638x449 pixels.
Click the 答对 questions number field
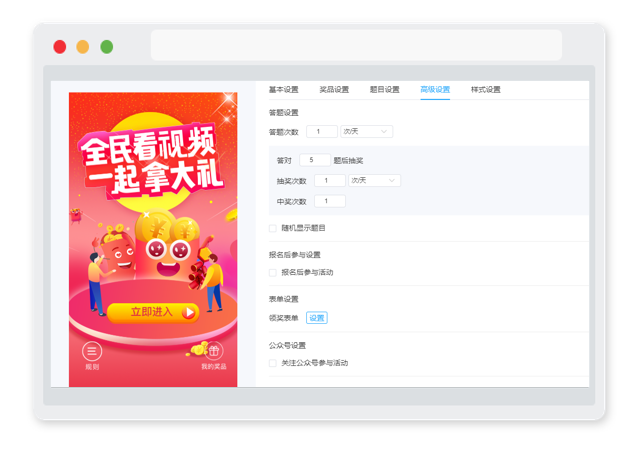tap(315, 160)
